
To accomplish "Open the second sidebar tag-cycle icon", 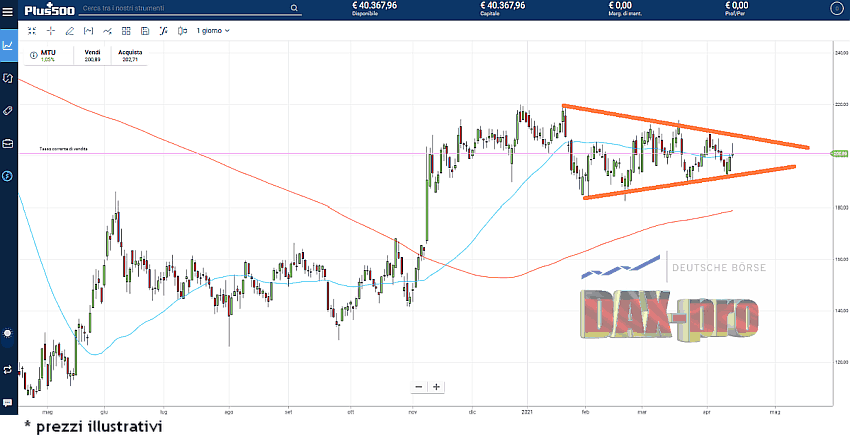I will coord(8,79).
